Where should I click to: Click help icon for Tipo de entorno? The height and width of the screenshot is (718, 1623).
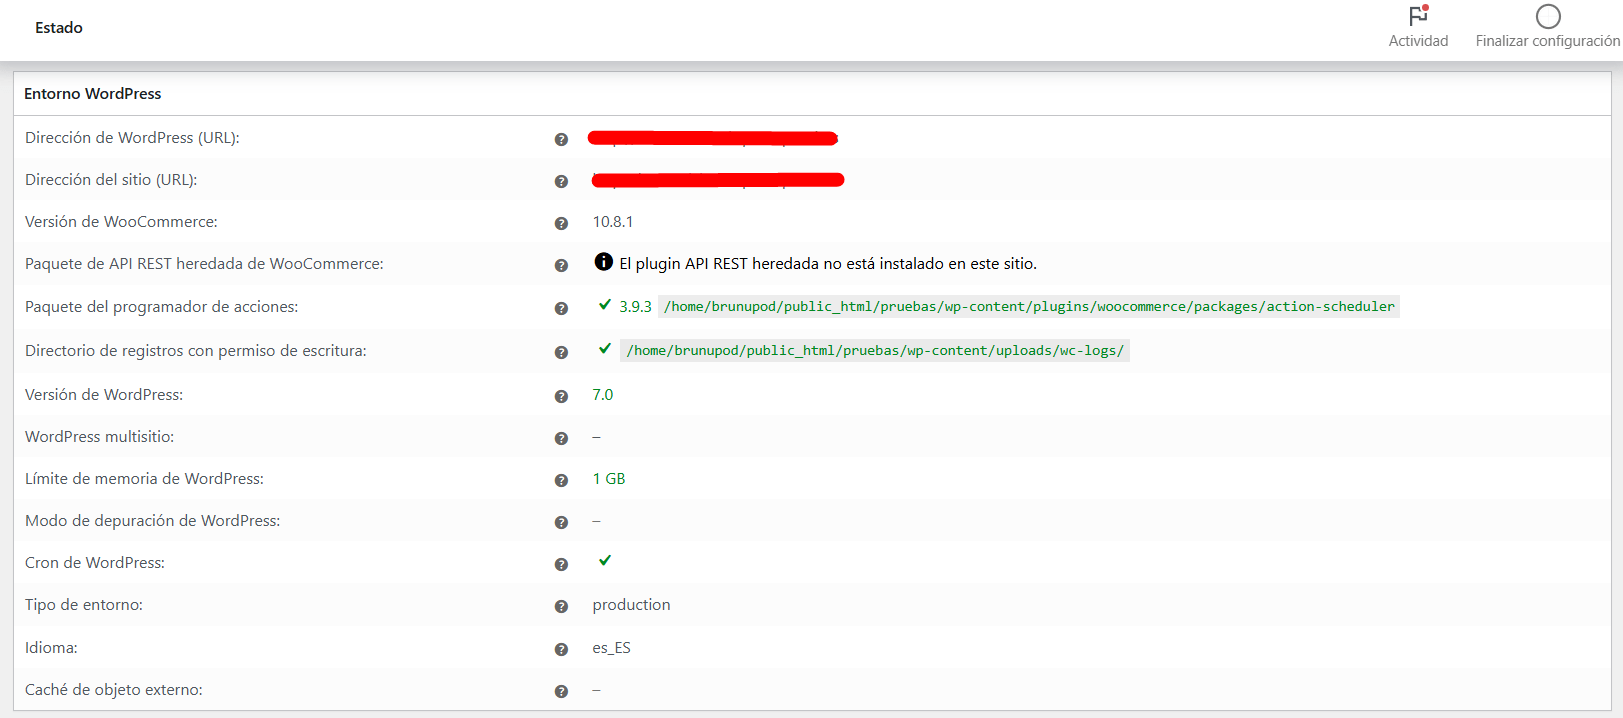[x=561, y=606]
